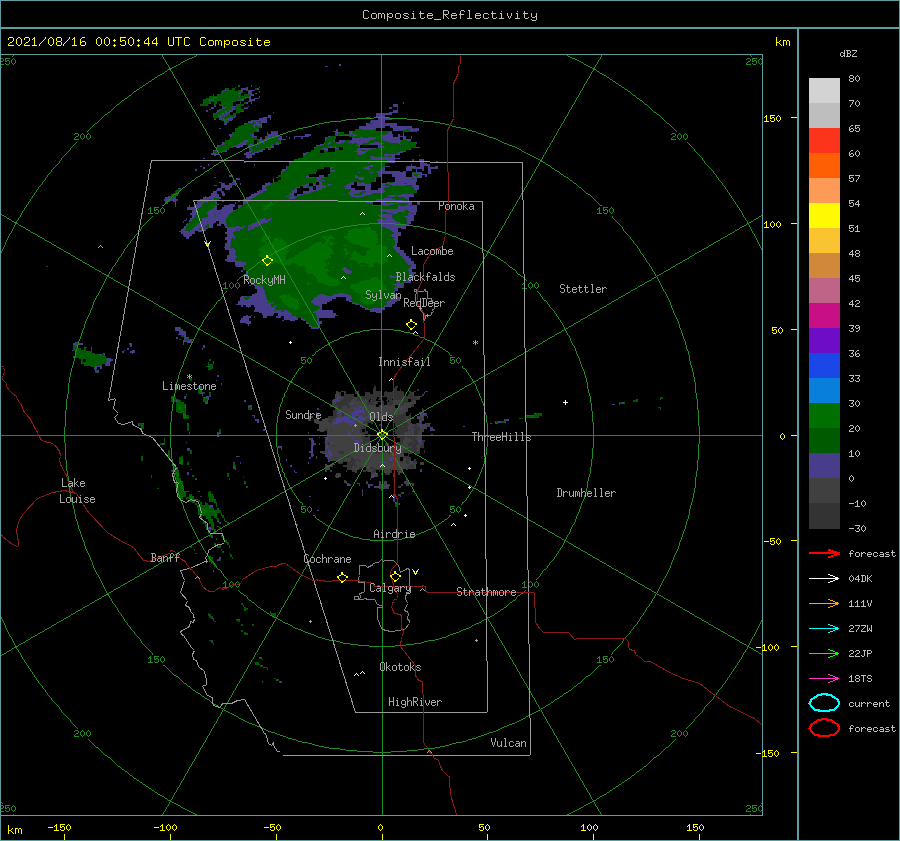Click the Airdrie label
This screenshot has height=841, width=900.
(394, 534)
